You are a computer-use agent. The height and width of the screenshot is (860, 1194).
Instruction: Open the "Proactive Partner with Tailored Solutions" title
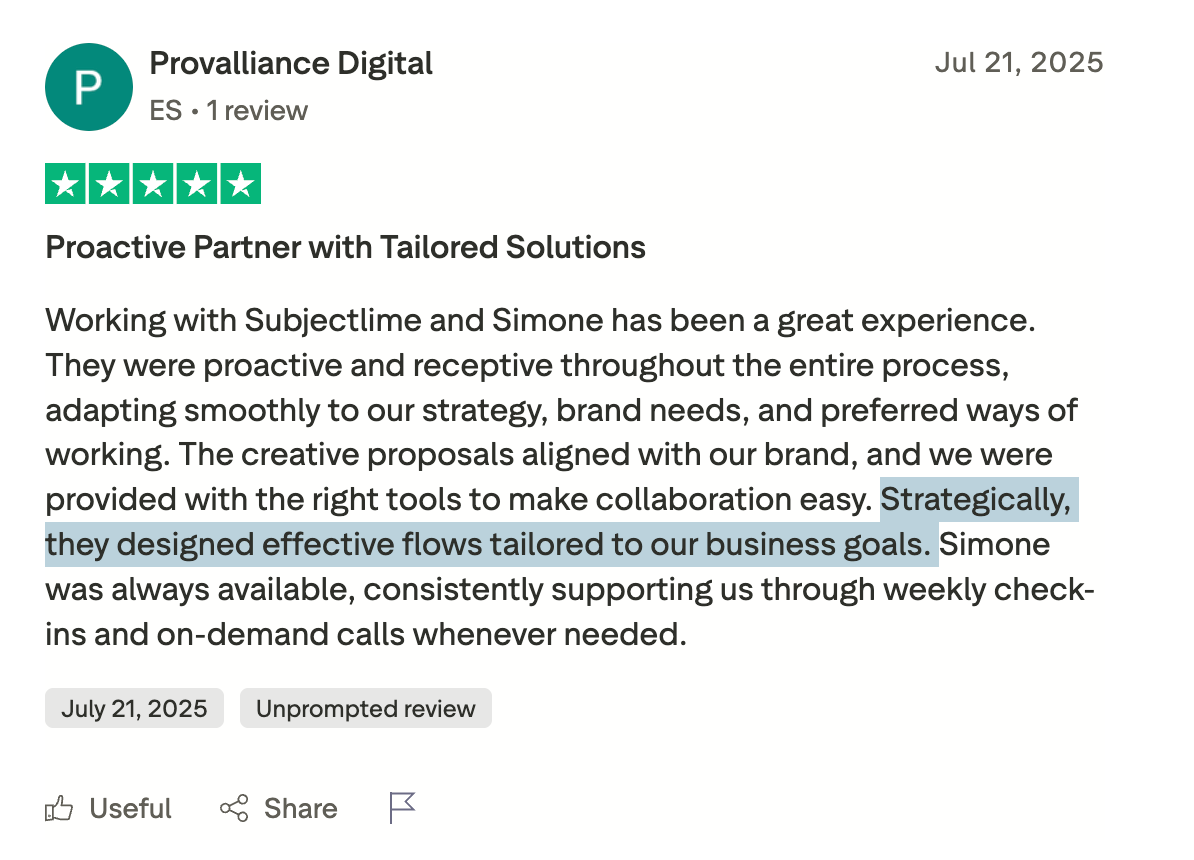click(345, 247)
